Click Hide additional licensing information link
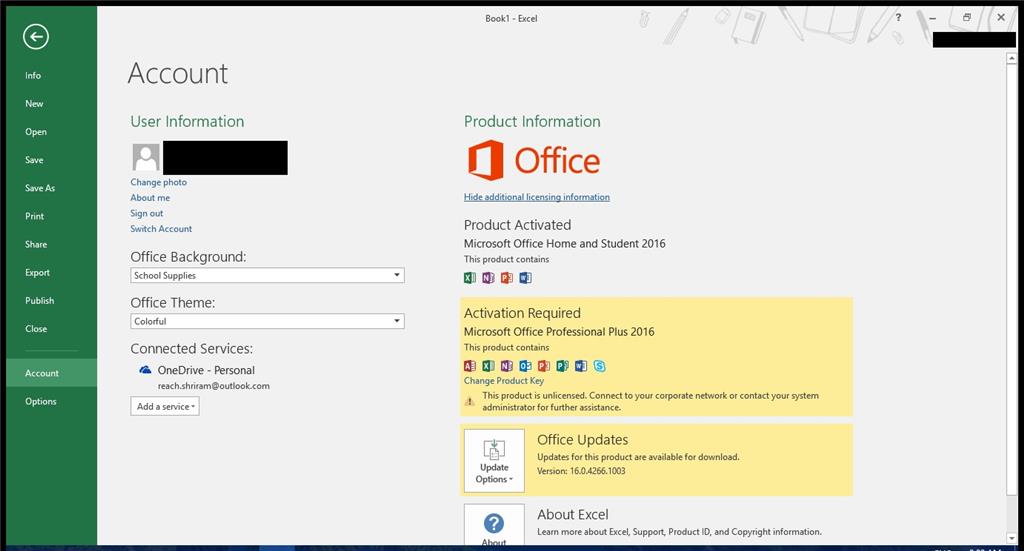The image size is (1024, 551). coord(537,197)
